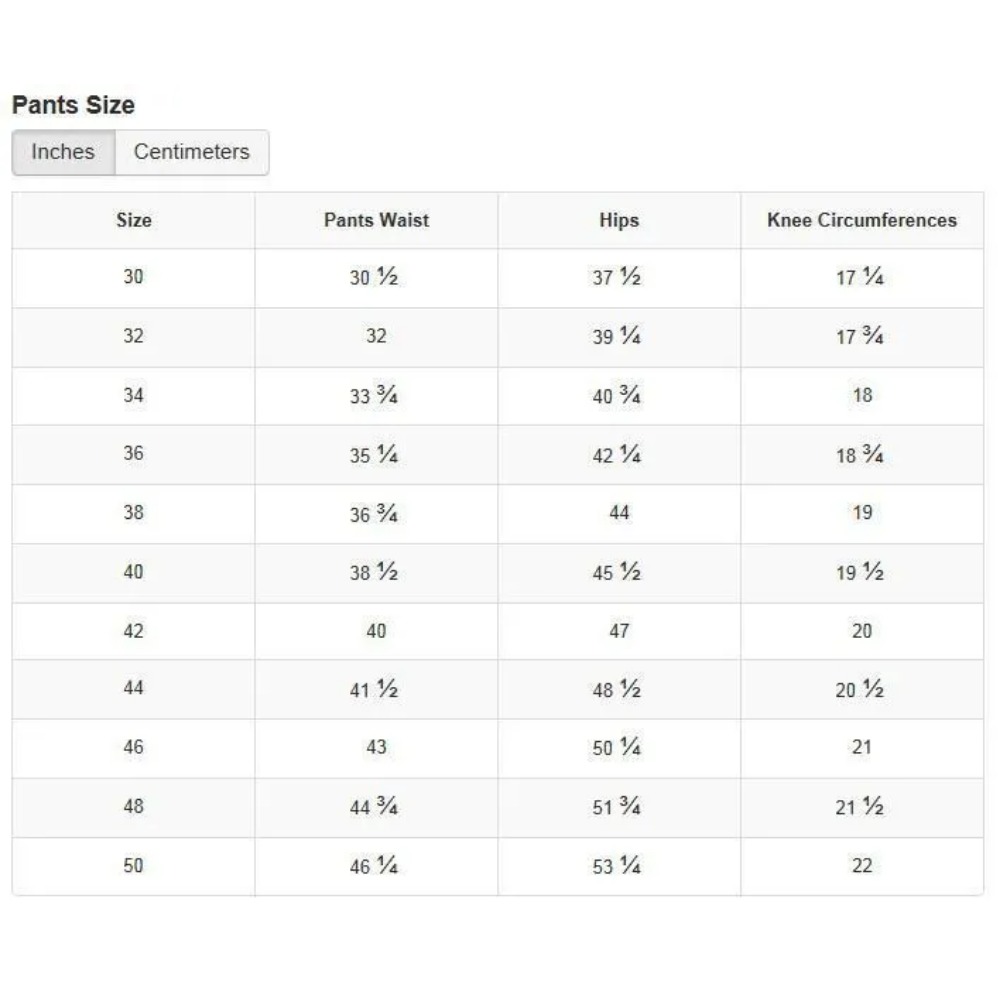Click the Pants Waist column header
The image size is (1000, 1000).
coord(376,220)
